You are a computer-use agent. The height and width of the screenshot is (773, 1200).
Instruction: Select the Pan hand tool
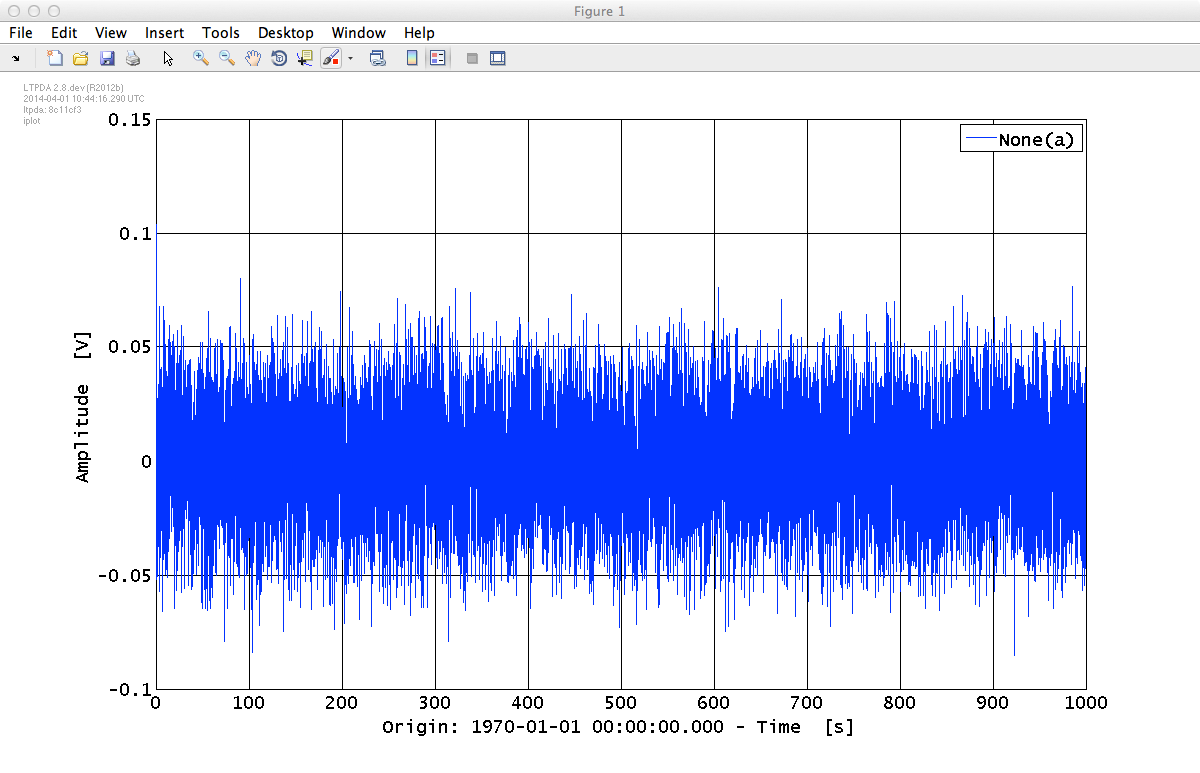(x=253, y=59)
